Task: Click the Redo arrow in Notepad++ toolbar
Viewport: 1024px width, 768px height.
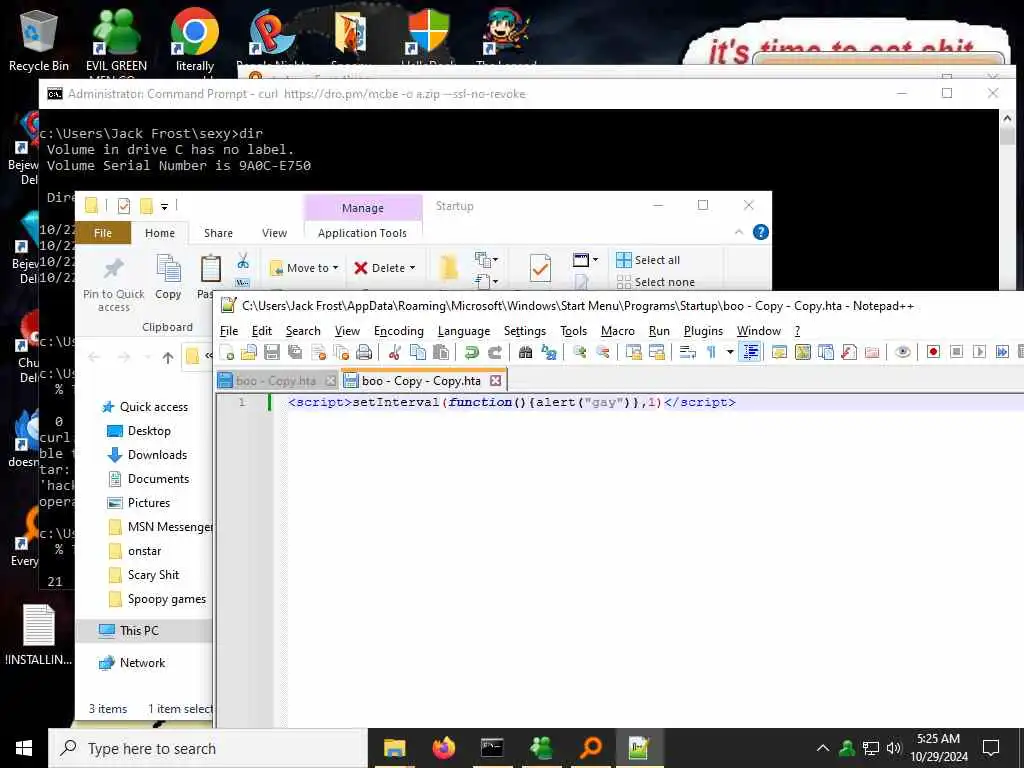Action: [494, 353]
